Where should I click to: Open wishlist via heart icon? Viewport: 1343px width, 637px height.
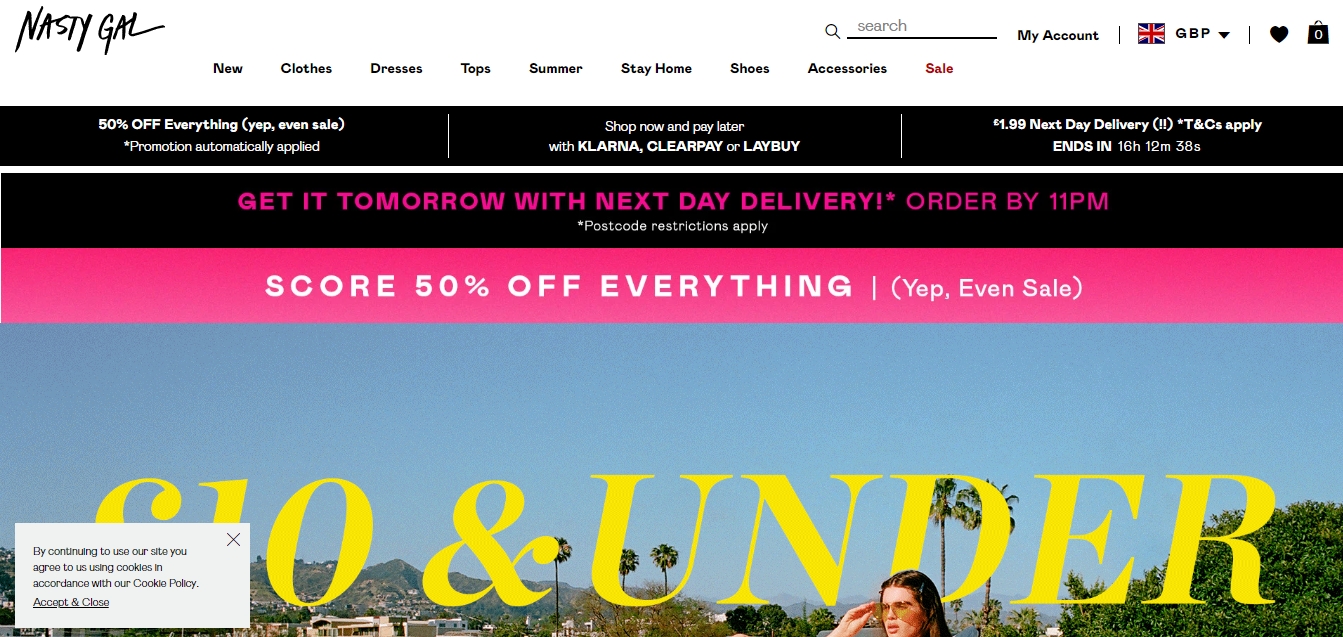(x=1279, y=34)
